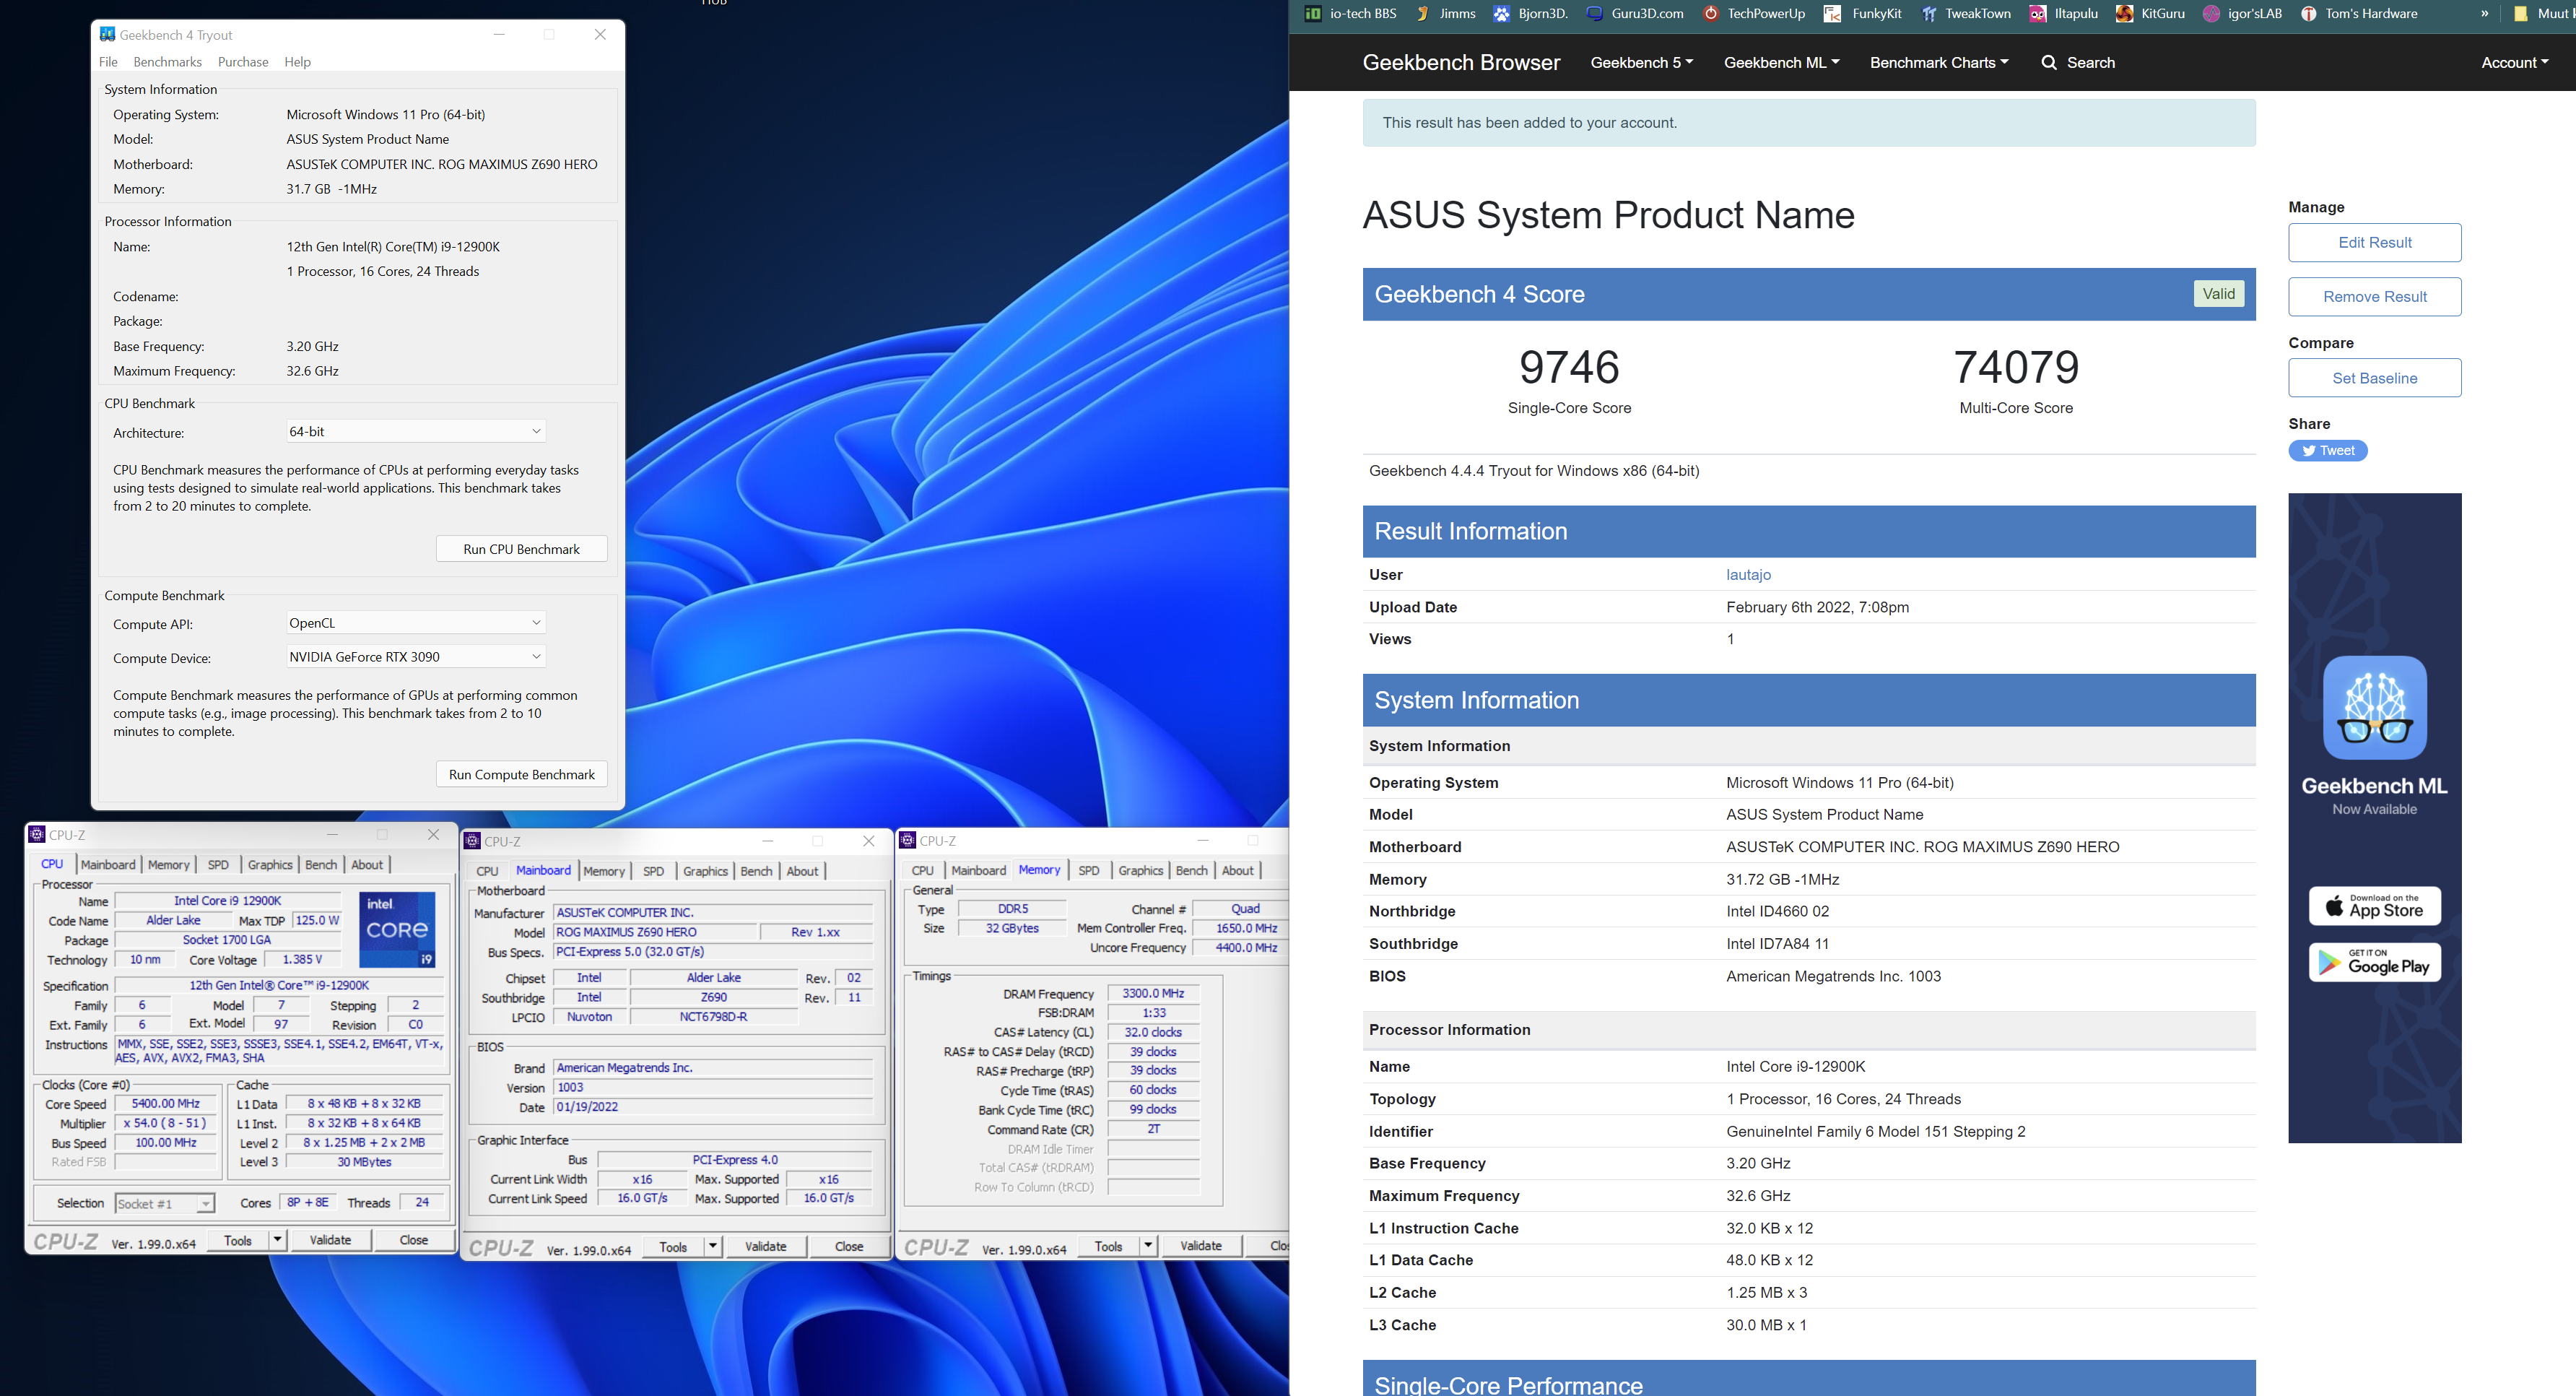Click the Geekbench 4 Tryout window icon
The height and width of the screenshot is (1396, 2576).
tap(107, 34)
